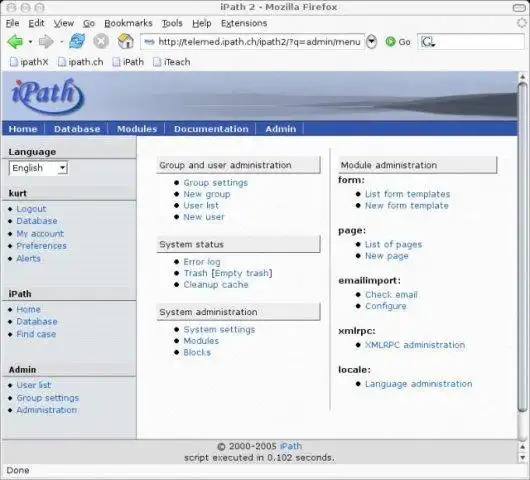Click Administration in Admin sidebar
530x480 pixels.
(x=46, y=410)
